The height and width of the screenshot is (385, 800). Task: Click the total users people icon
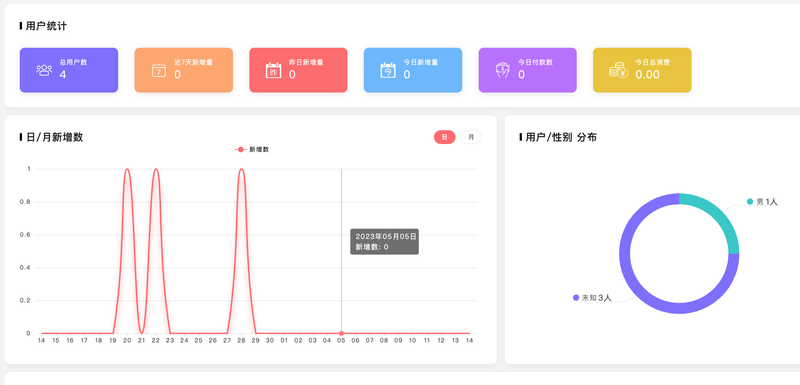[x=44, y=70]
